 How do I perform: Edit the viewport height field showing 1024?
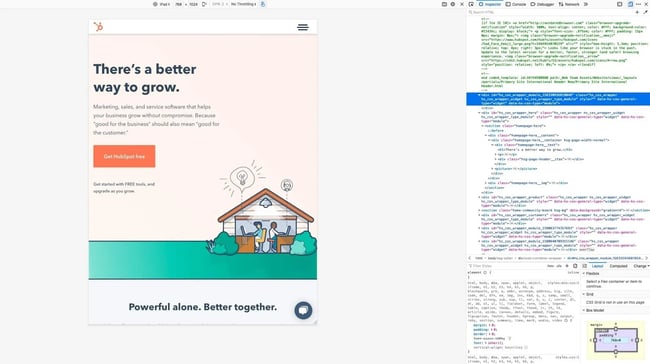193,4
